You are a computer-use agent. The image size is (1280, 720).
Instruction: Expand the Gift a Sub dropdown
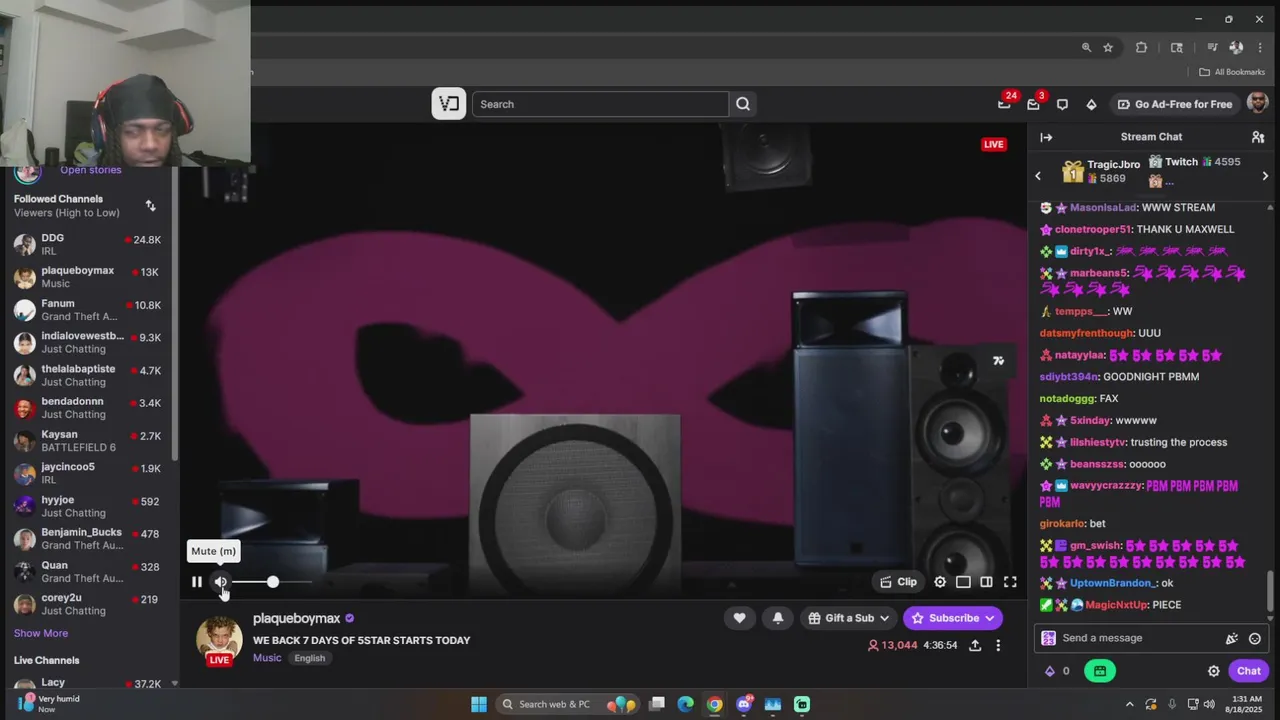(849, 618)
